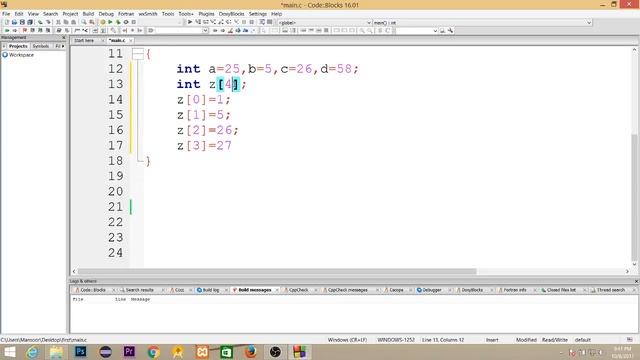Click the Find magnifier toolbar icon
The image size is (640, 360).
[84, 22]
